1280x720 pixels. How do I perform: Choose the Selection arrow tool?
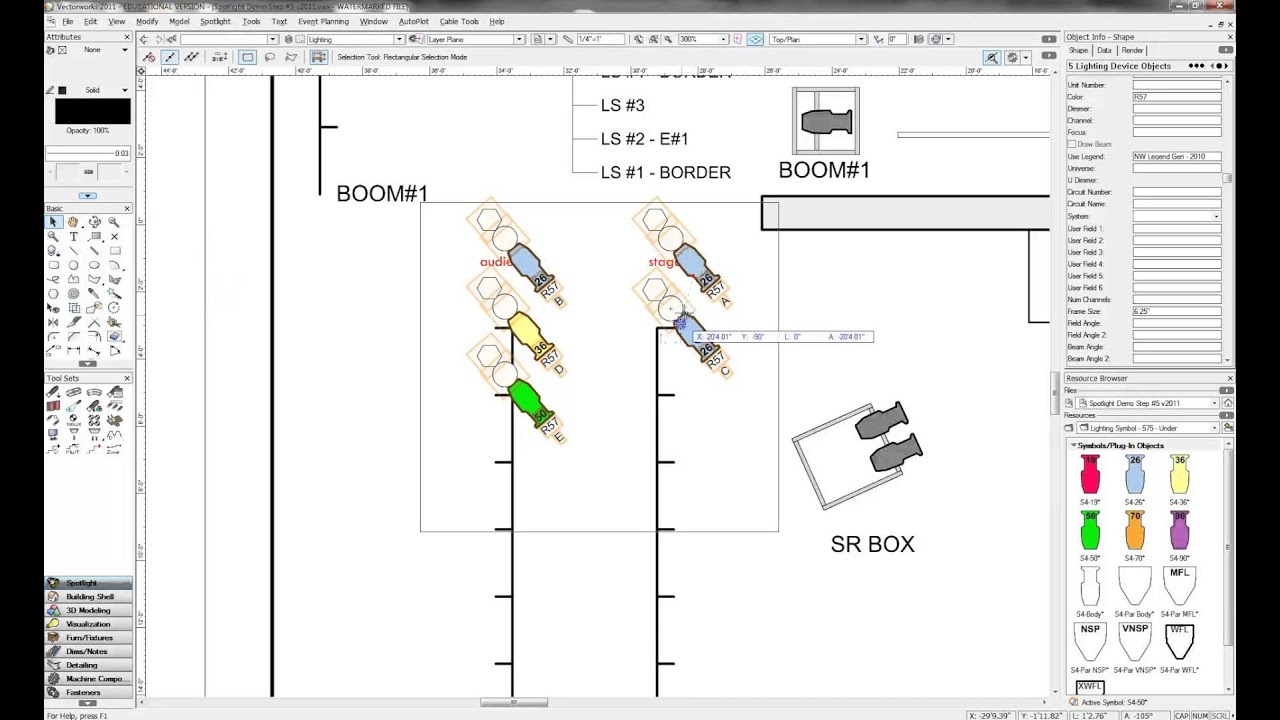click(54, 222)
